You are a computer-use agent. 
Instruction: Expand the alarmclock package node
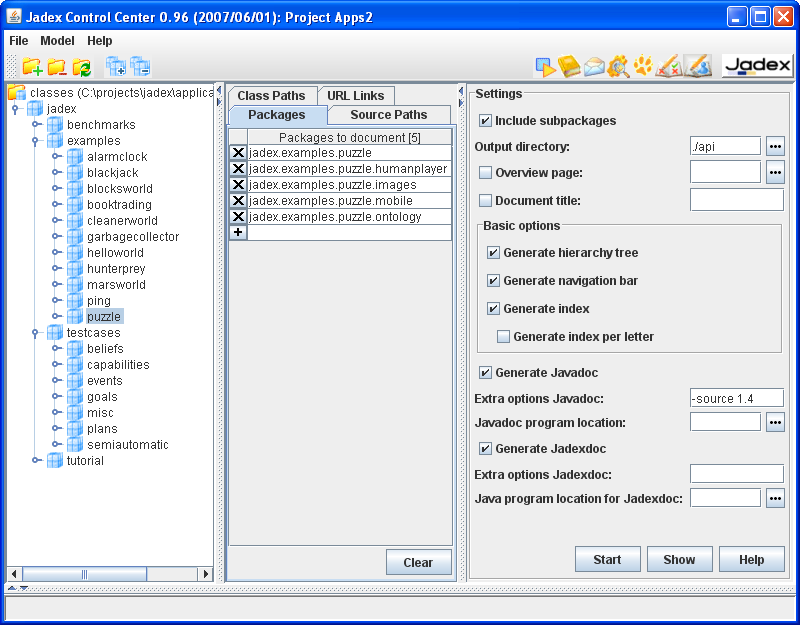pos(57,157)
